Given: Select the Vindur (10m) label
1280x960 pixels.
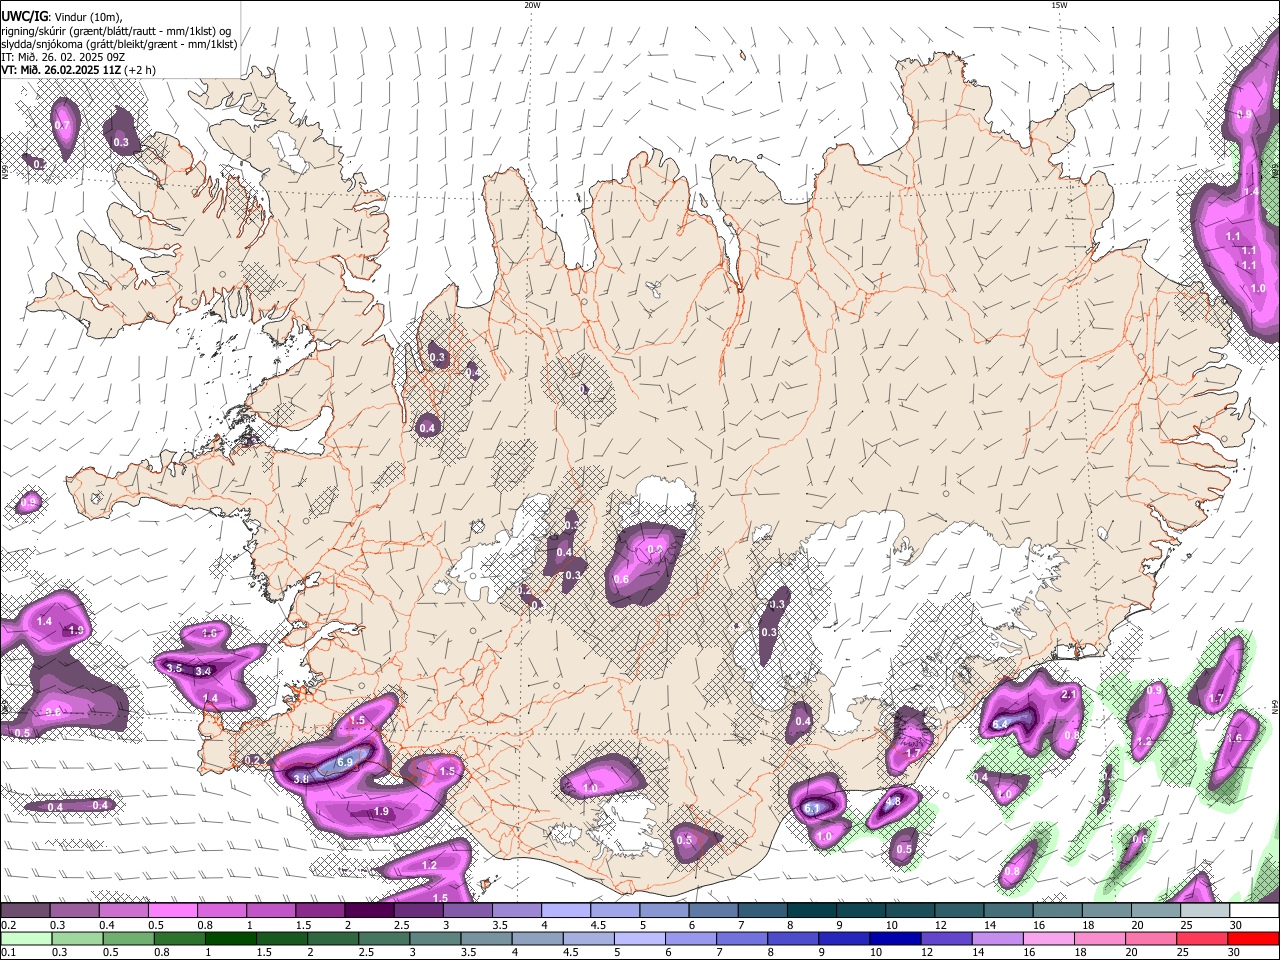Looking at the screenshot, I should pos(88,17).
